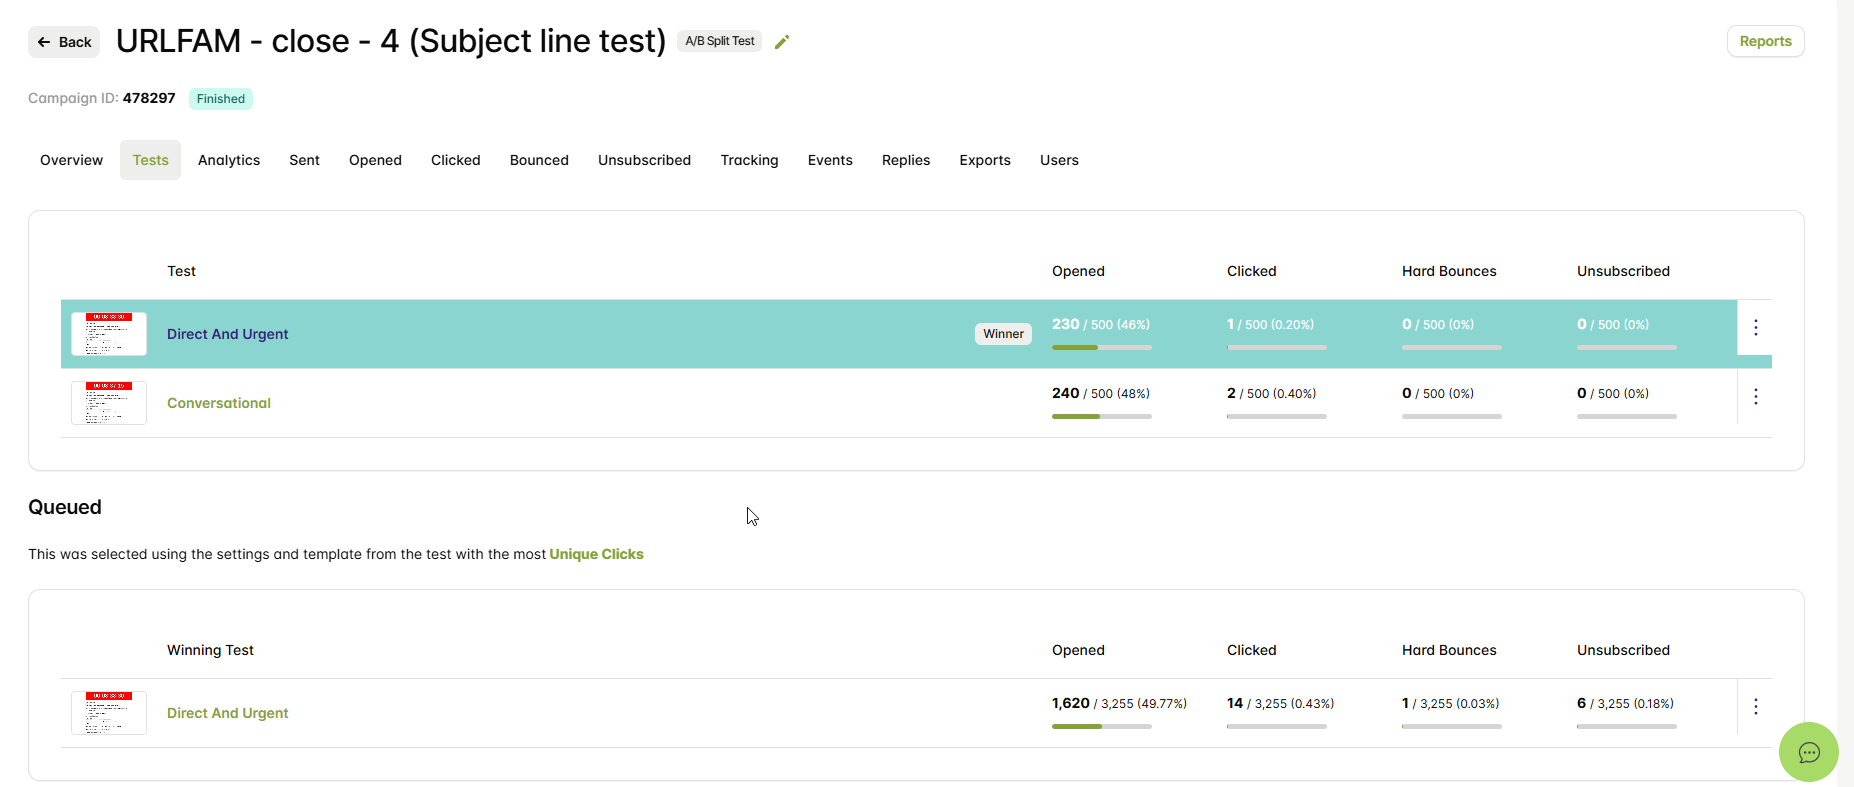The height and width of the screenshot is (787, 1854).
Task: Click the thumbnail of the winner test row
Action: pos(109,334)
